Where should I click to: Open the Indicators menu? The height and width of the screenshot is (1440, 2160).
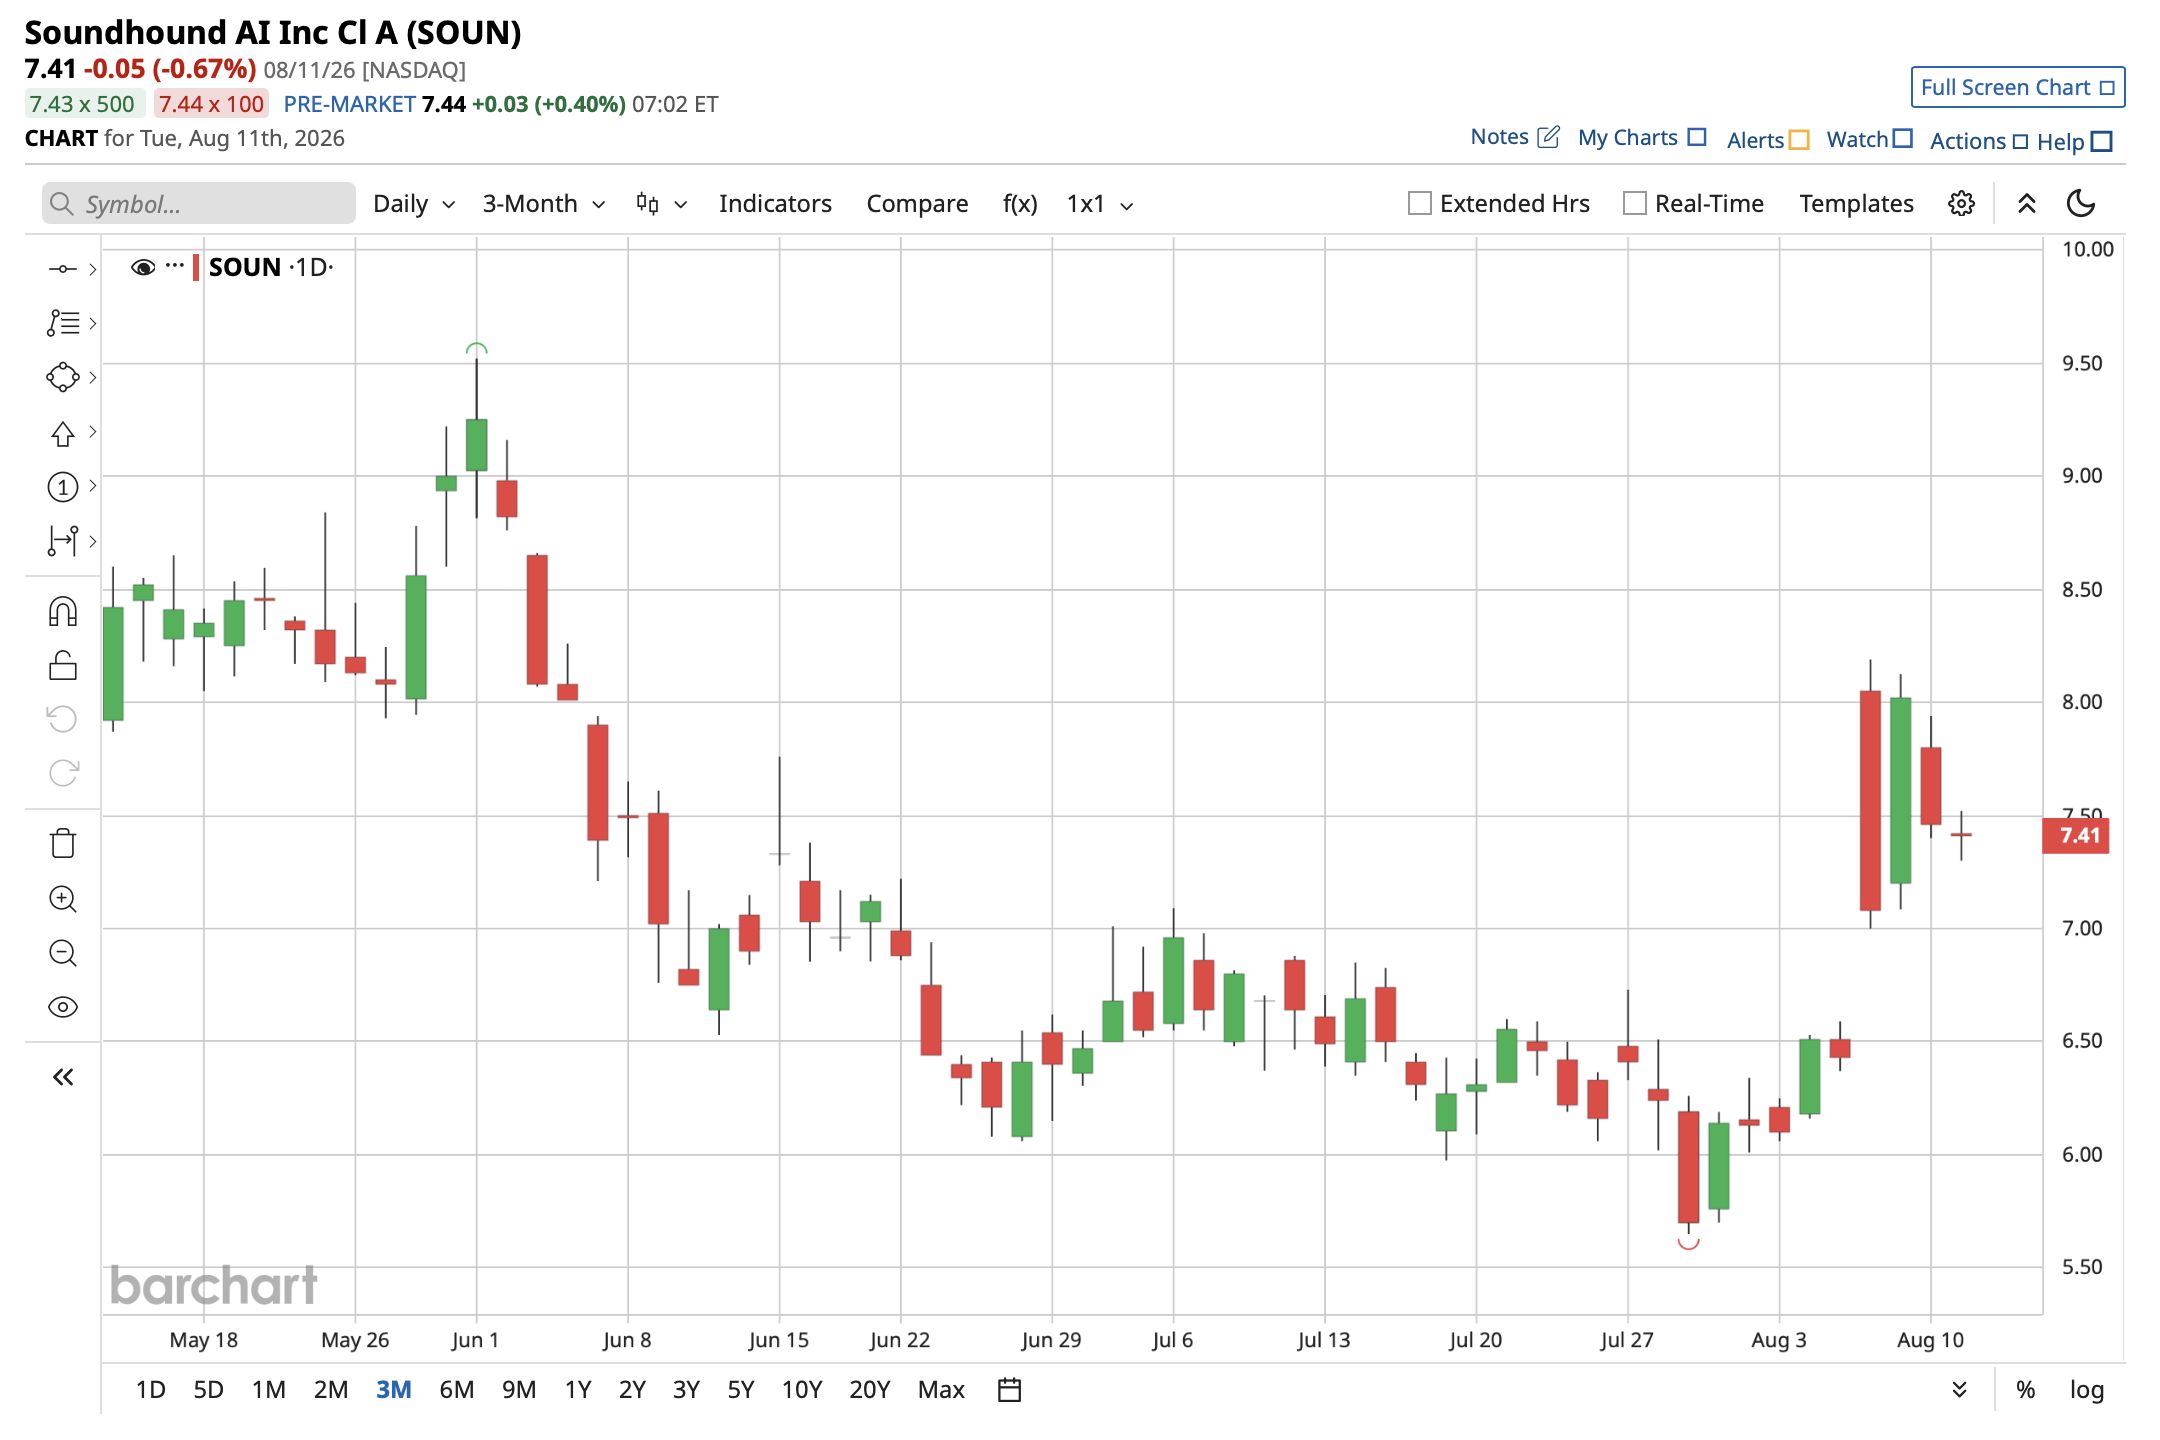click(x=775, y=204)
